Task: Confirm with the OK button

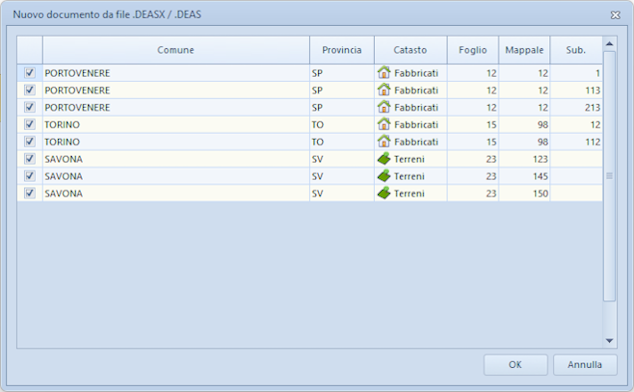Action: tap(516, 364)
